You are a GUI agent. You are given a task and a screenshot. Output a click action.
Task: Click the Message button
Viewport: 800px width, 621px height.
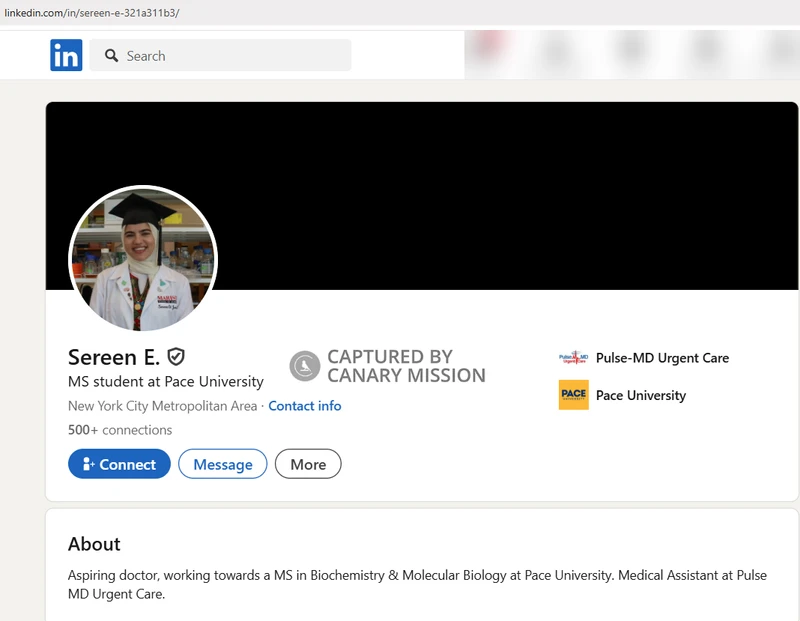coord(222,464)
